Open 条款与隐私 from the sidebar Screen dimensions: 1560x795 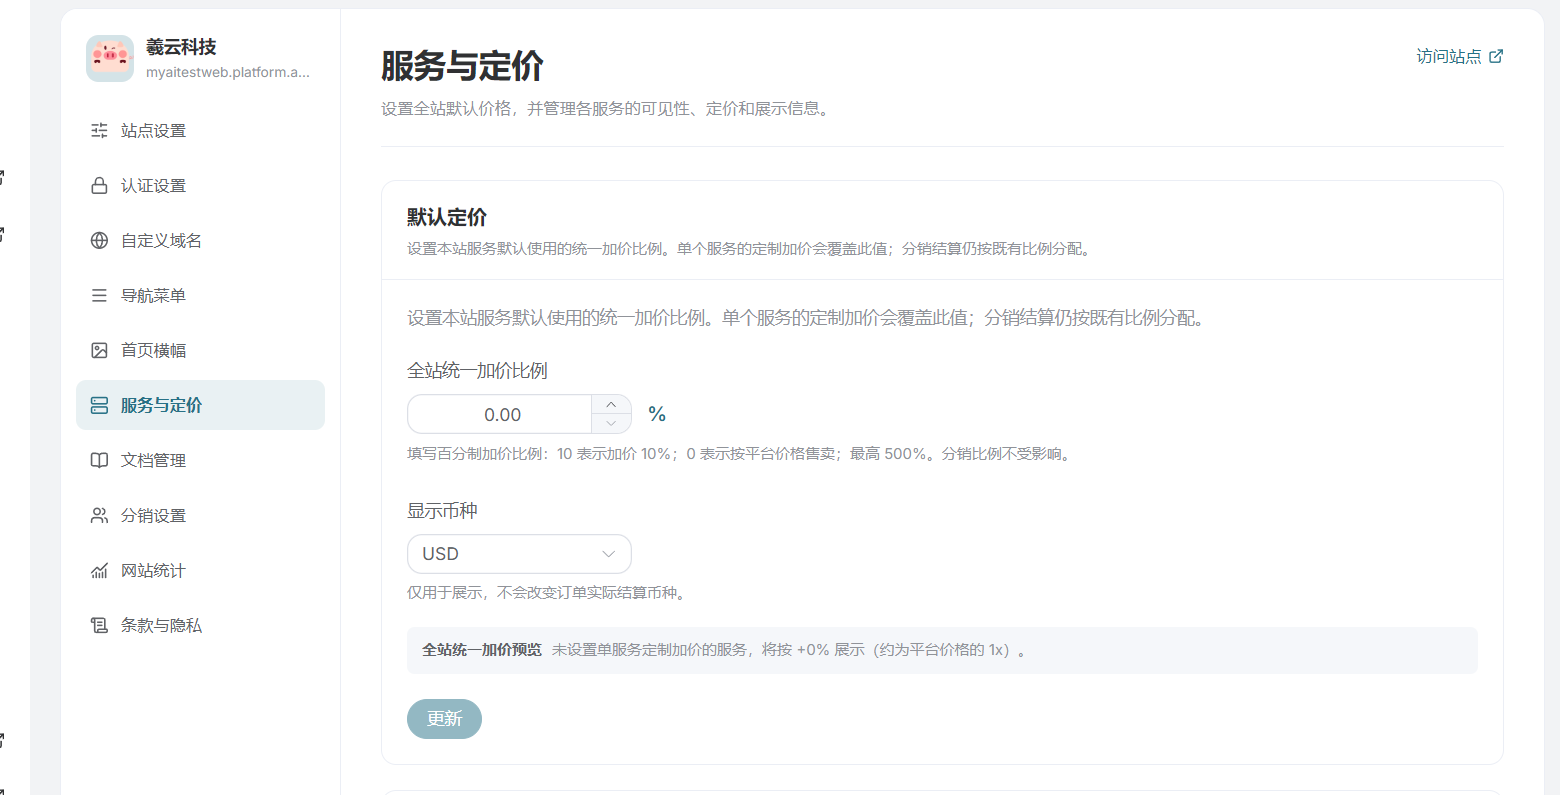(x=200, y=626)
